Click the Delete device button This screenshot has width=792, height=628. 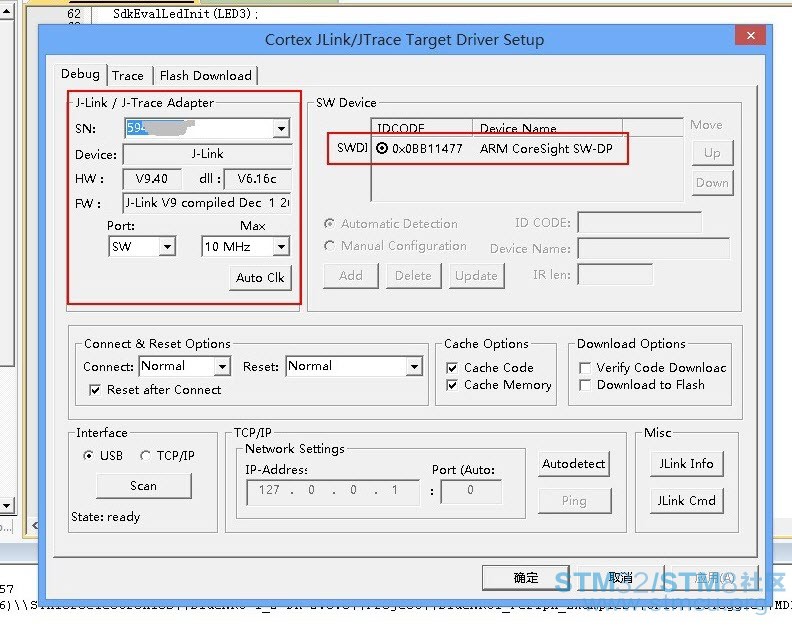click(x=413, y=276)
